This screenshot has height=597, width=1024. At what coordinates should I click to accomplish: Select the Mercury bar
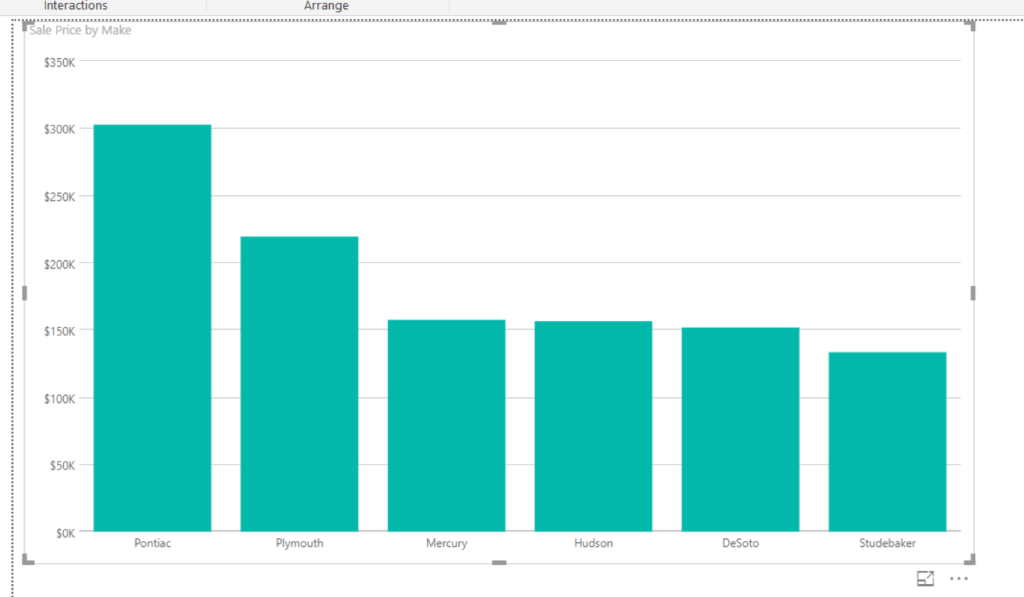pos(446,425)
